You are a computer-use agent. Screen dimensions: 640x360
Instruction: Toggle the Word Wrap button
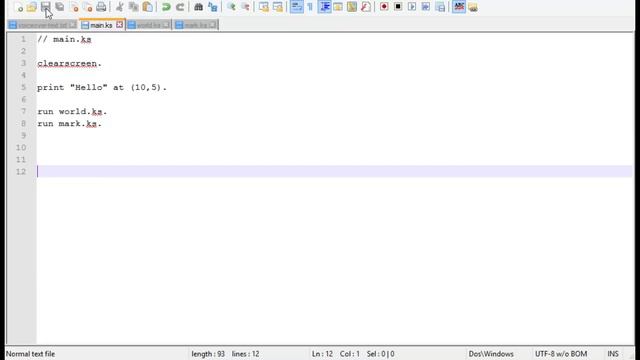[x=297, y=7]
